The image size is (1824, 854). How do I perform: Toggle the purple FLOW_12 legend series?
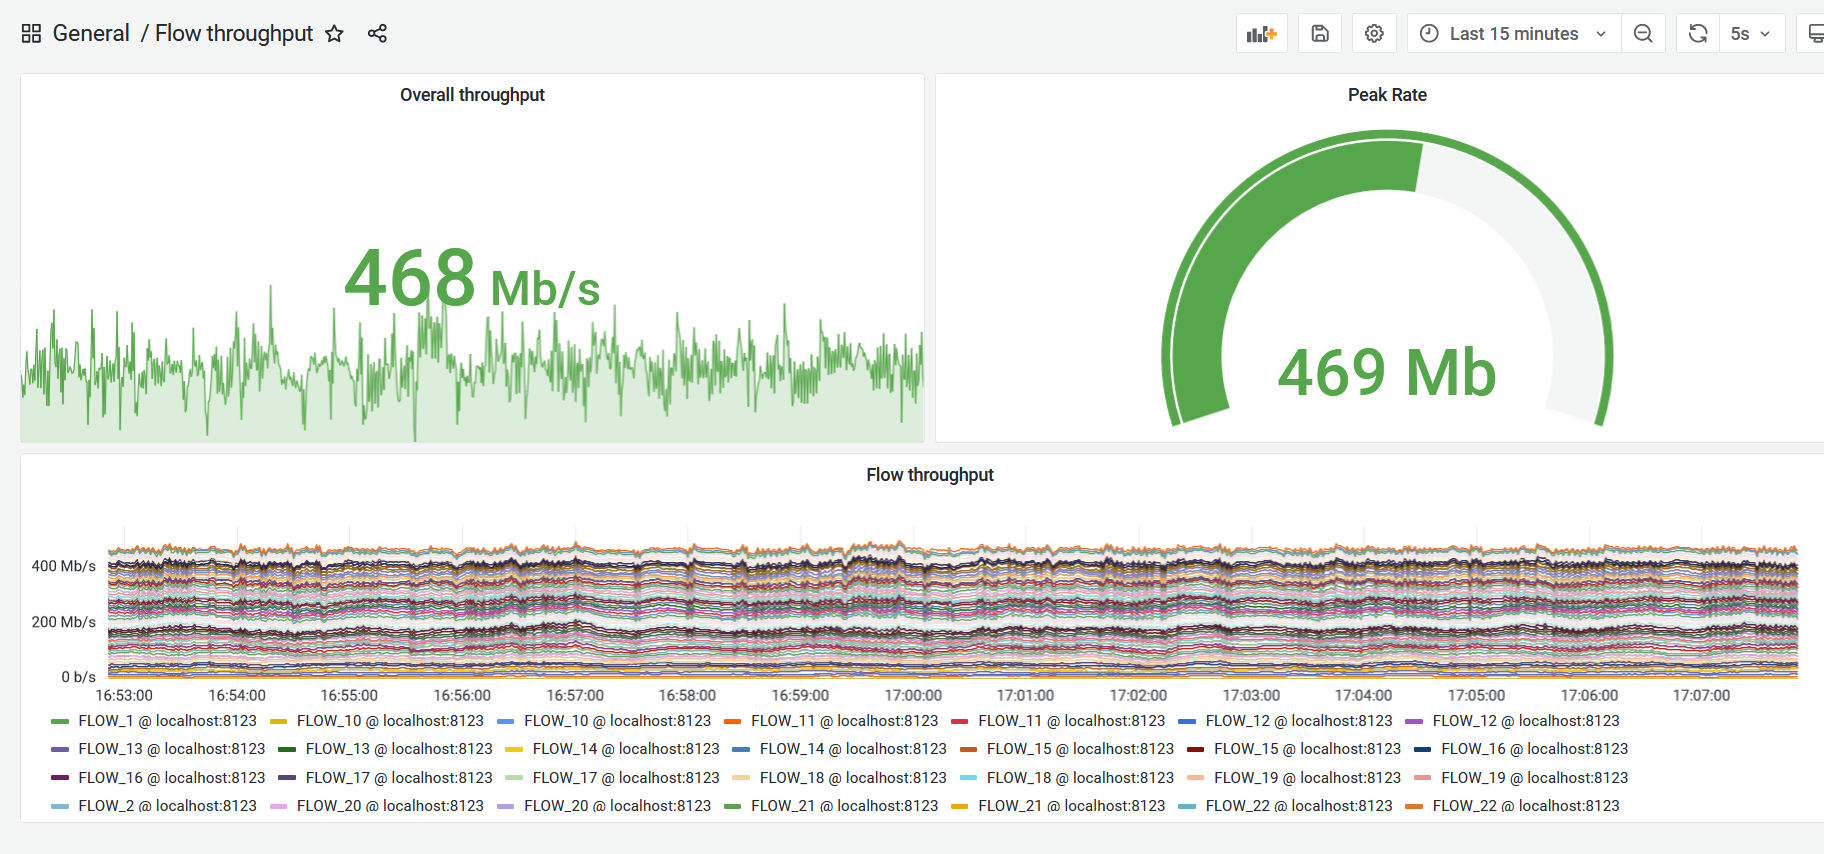1526,721
